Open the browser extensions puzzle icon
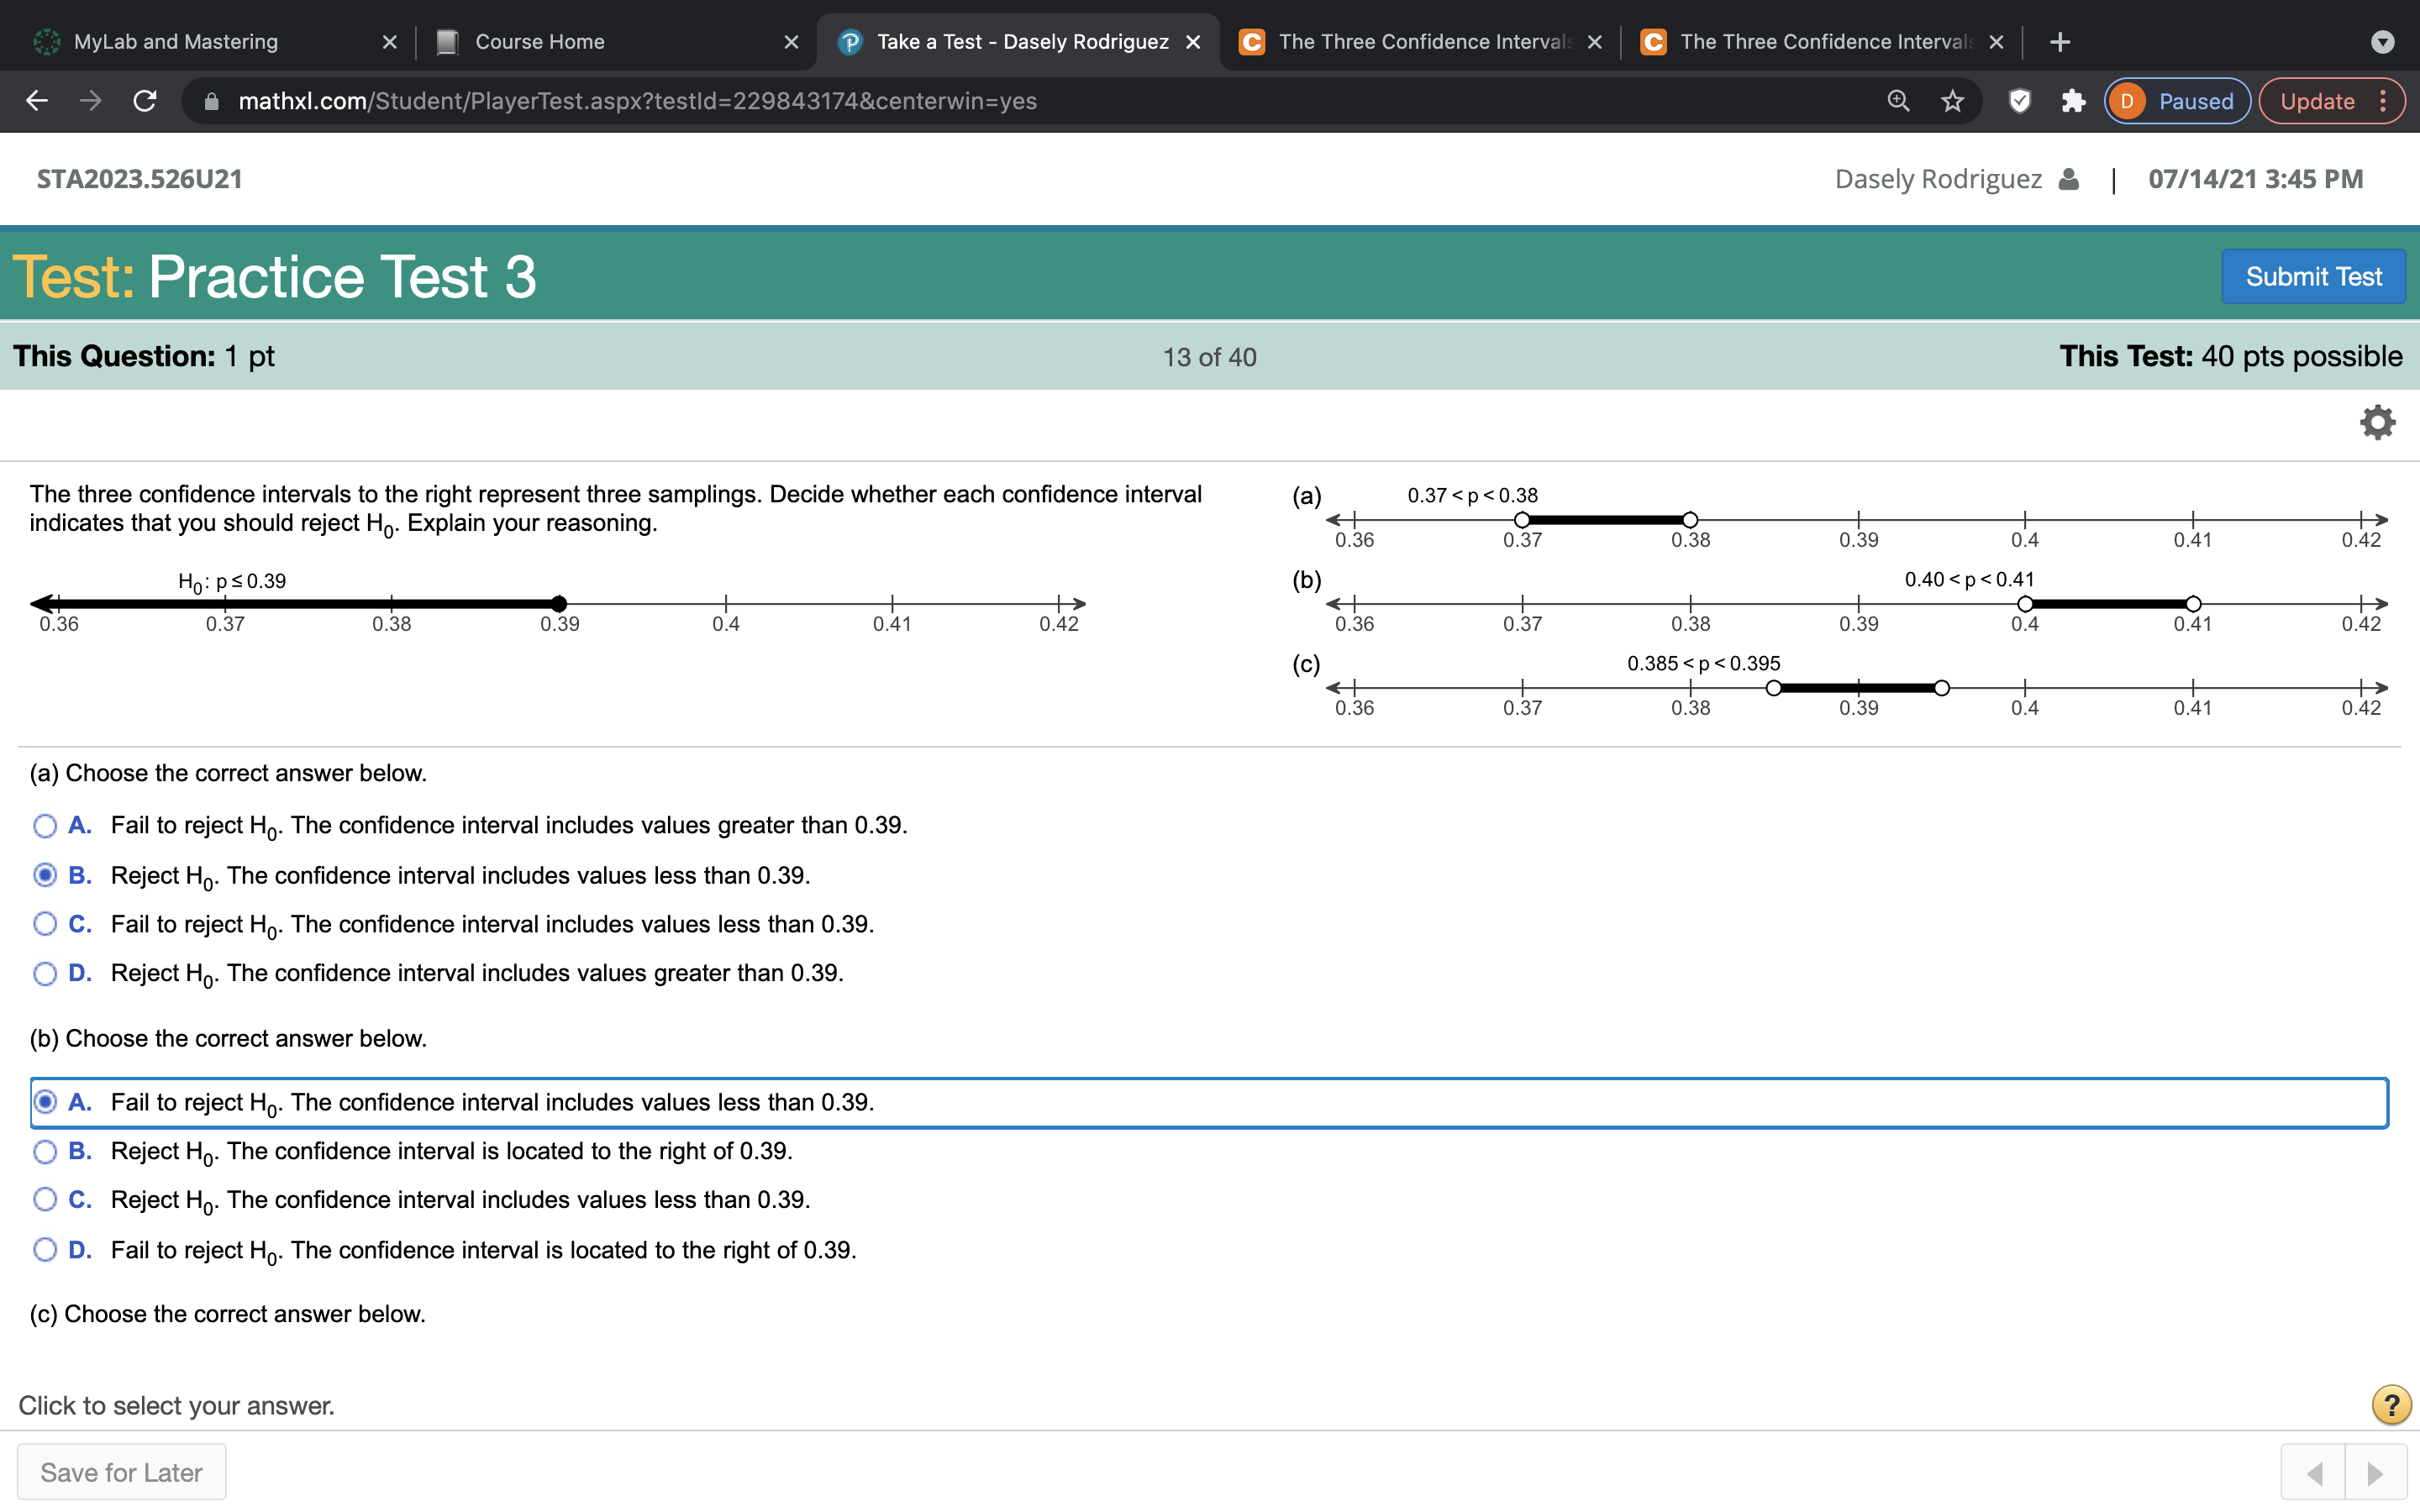Viewport: 2420px width, 1512px height. (x=2073, y=101)
